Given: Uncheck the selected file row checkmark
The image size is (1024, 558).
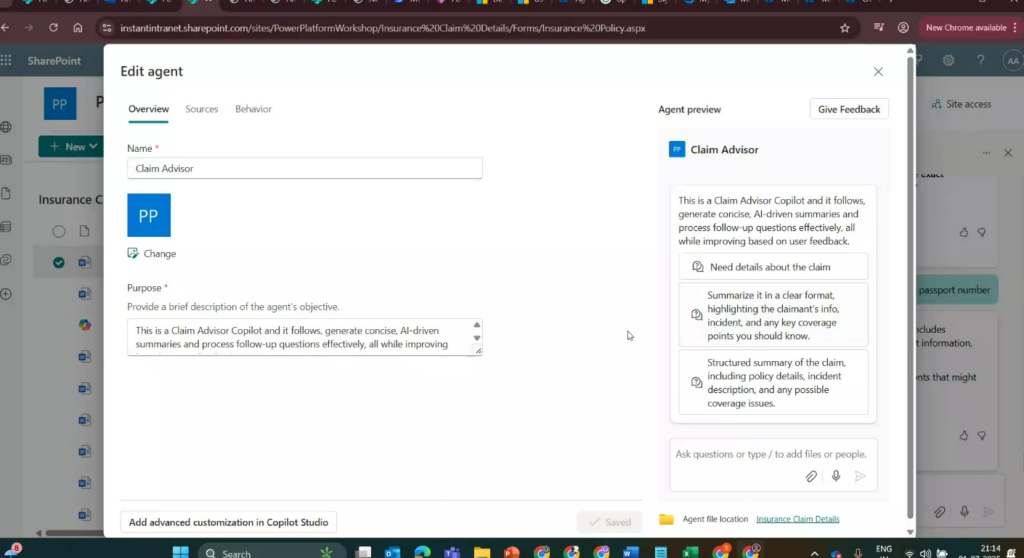Looking at the screenshot, I should (59, 263).
